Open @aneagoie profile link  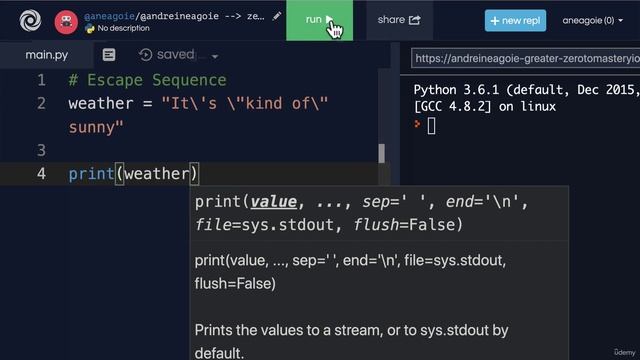[109, 16]
